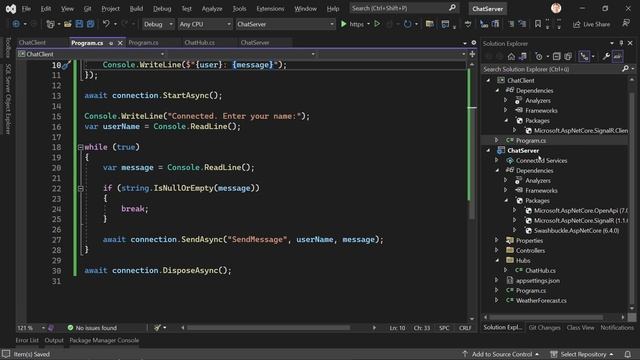
Task: Click the Live Share button
Action: click(x=591, y=24)
